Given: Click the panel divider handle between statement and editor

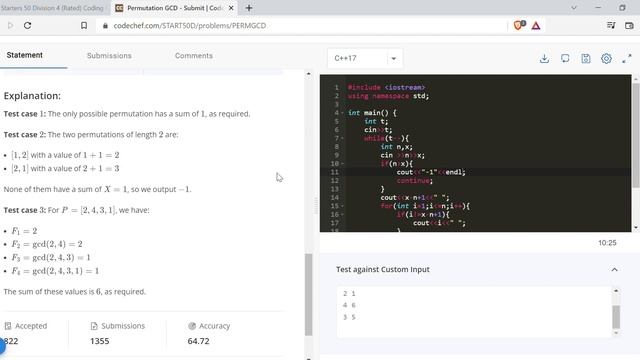Looking at the screenshot, I should tap(316, 206).
